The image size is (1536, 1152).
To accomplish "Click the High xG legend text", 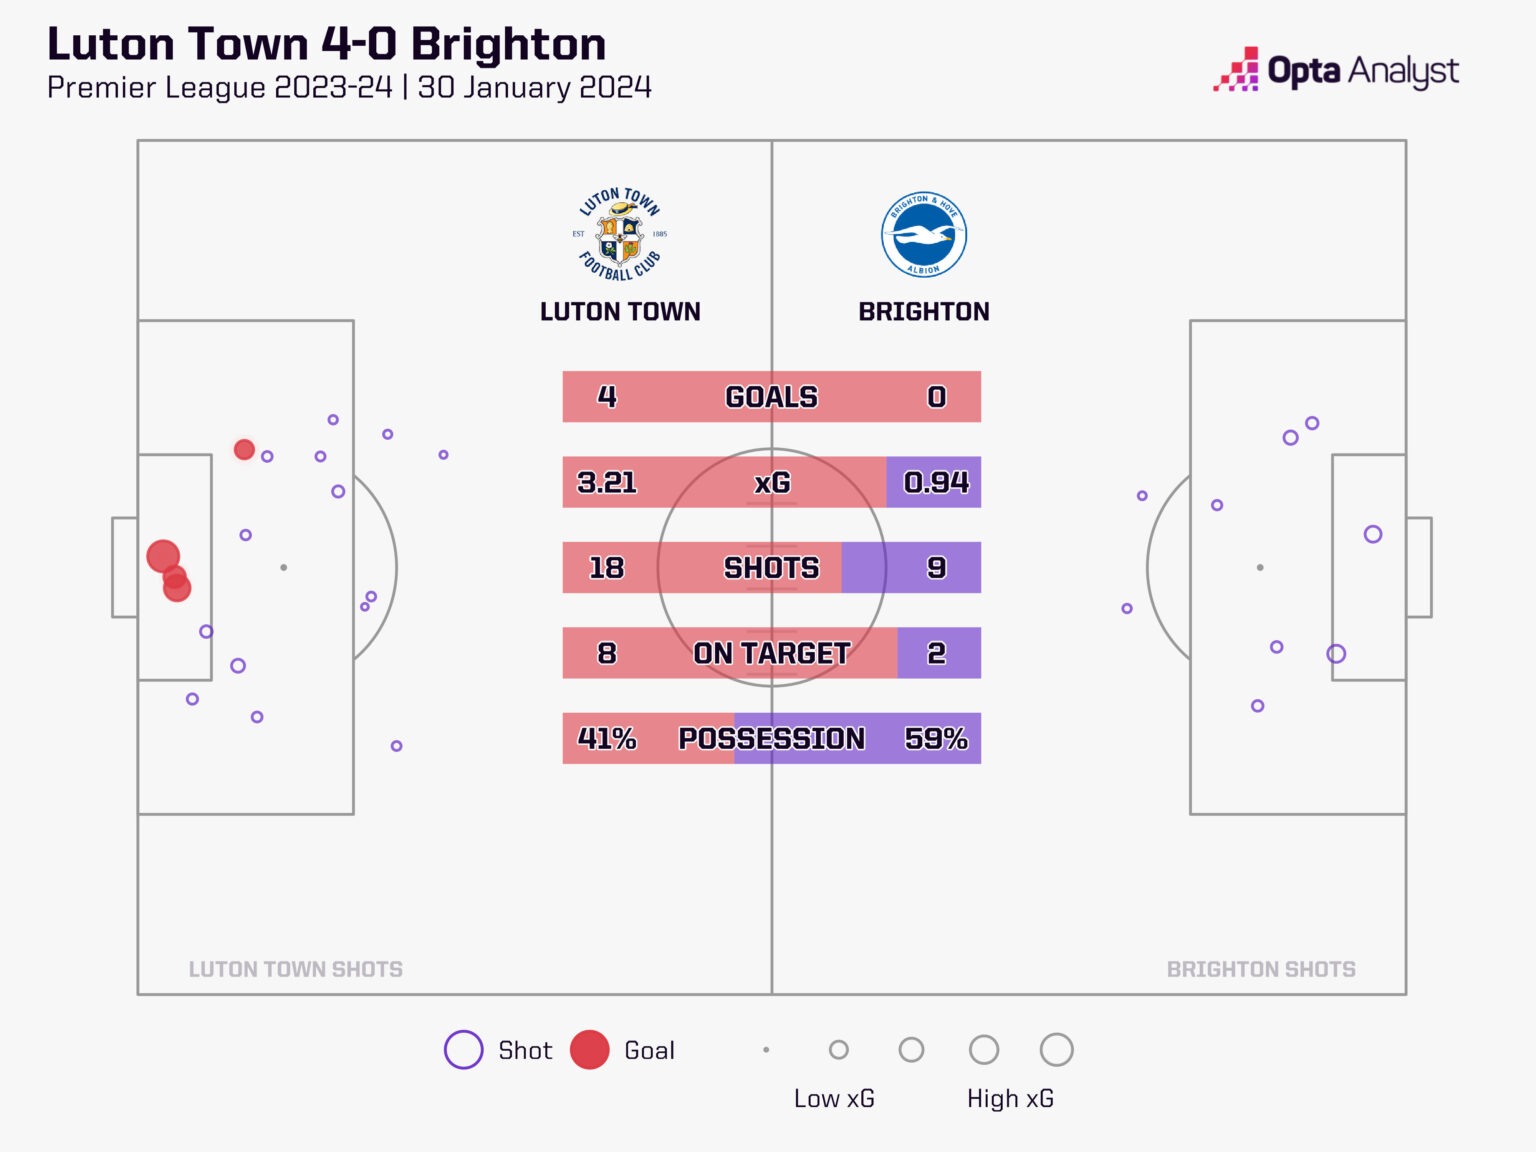I will point(1010,1099).
